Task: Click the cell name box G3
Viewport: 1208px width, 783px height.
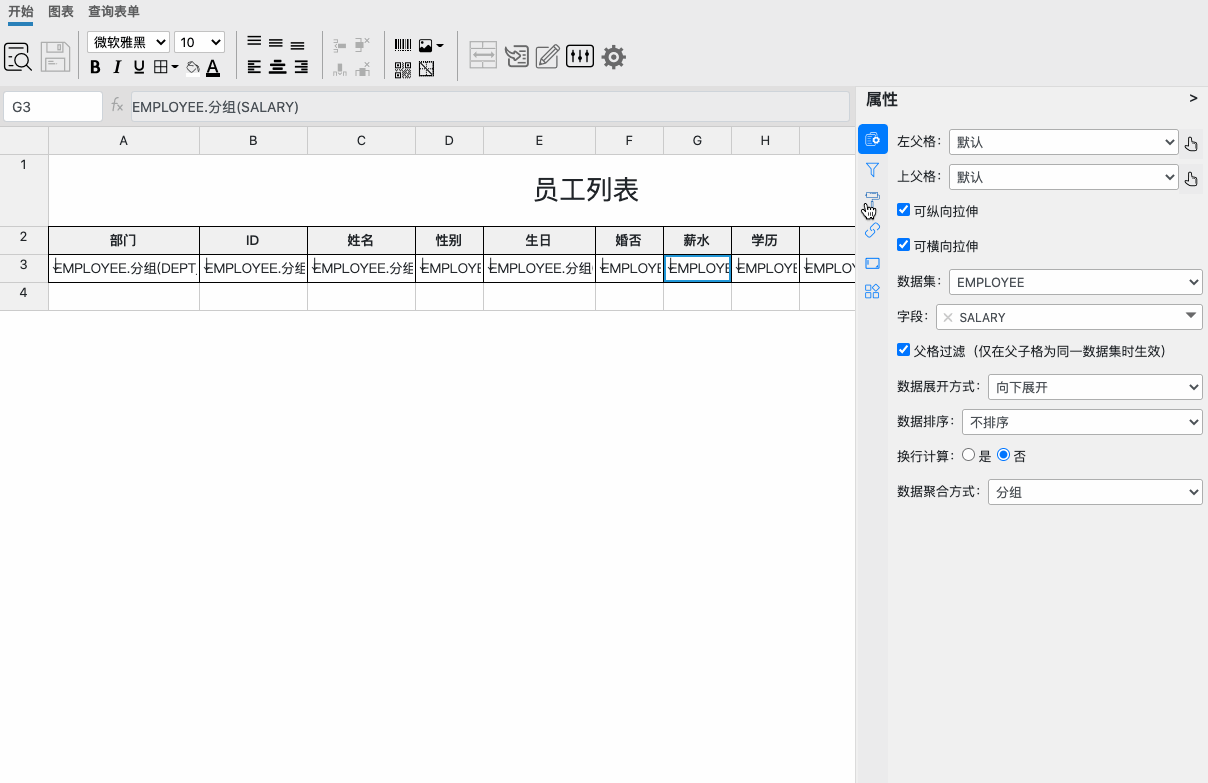Action: point(53,106)
